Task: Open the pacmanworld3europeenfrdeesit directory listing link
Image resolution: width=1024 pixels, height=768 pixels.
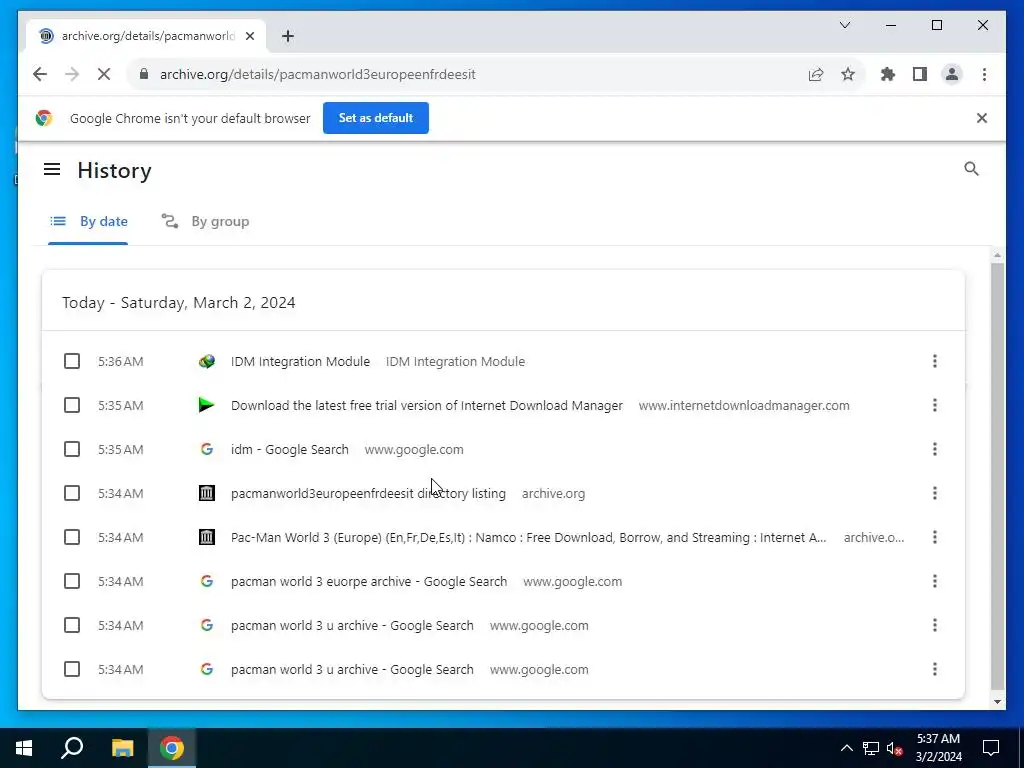Action: tap(368, 493)
